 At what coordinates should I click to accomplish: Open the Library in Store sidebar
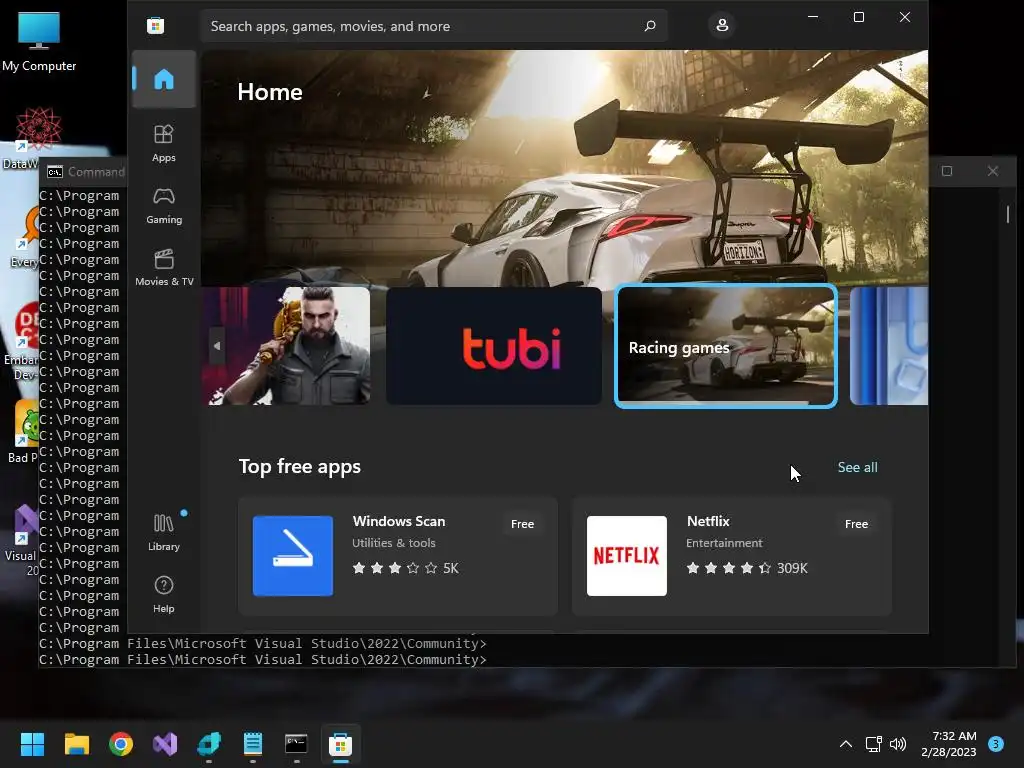point(164,532)
